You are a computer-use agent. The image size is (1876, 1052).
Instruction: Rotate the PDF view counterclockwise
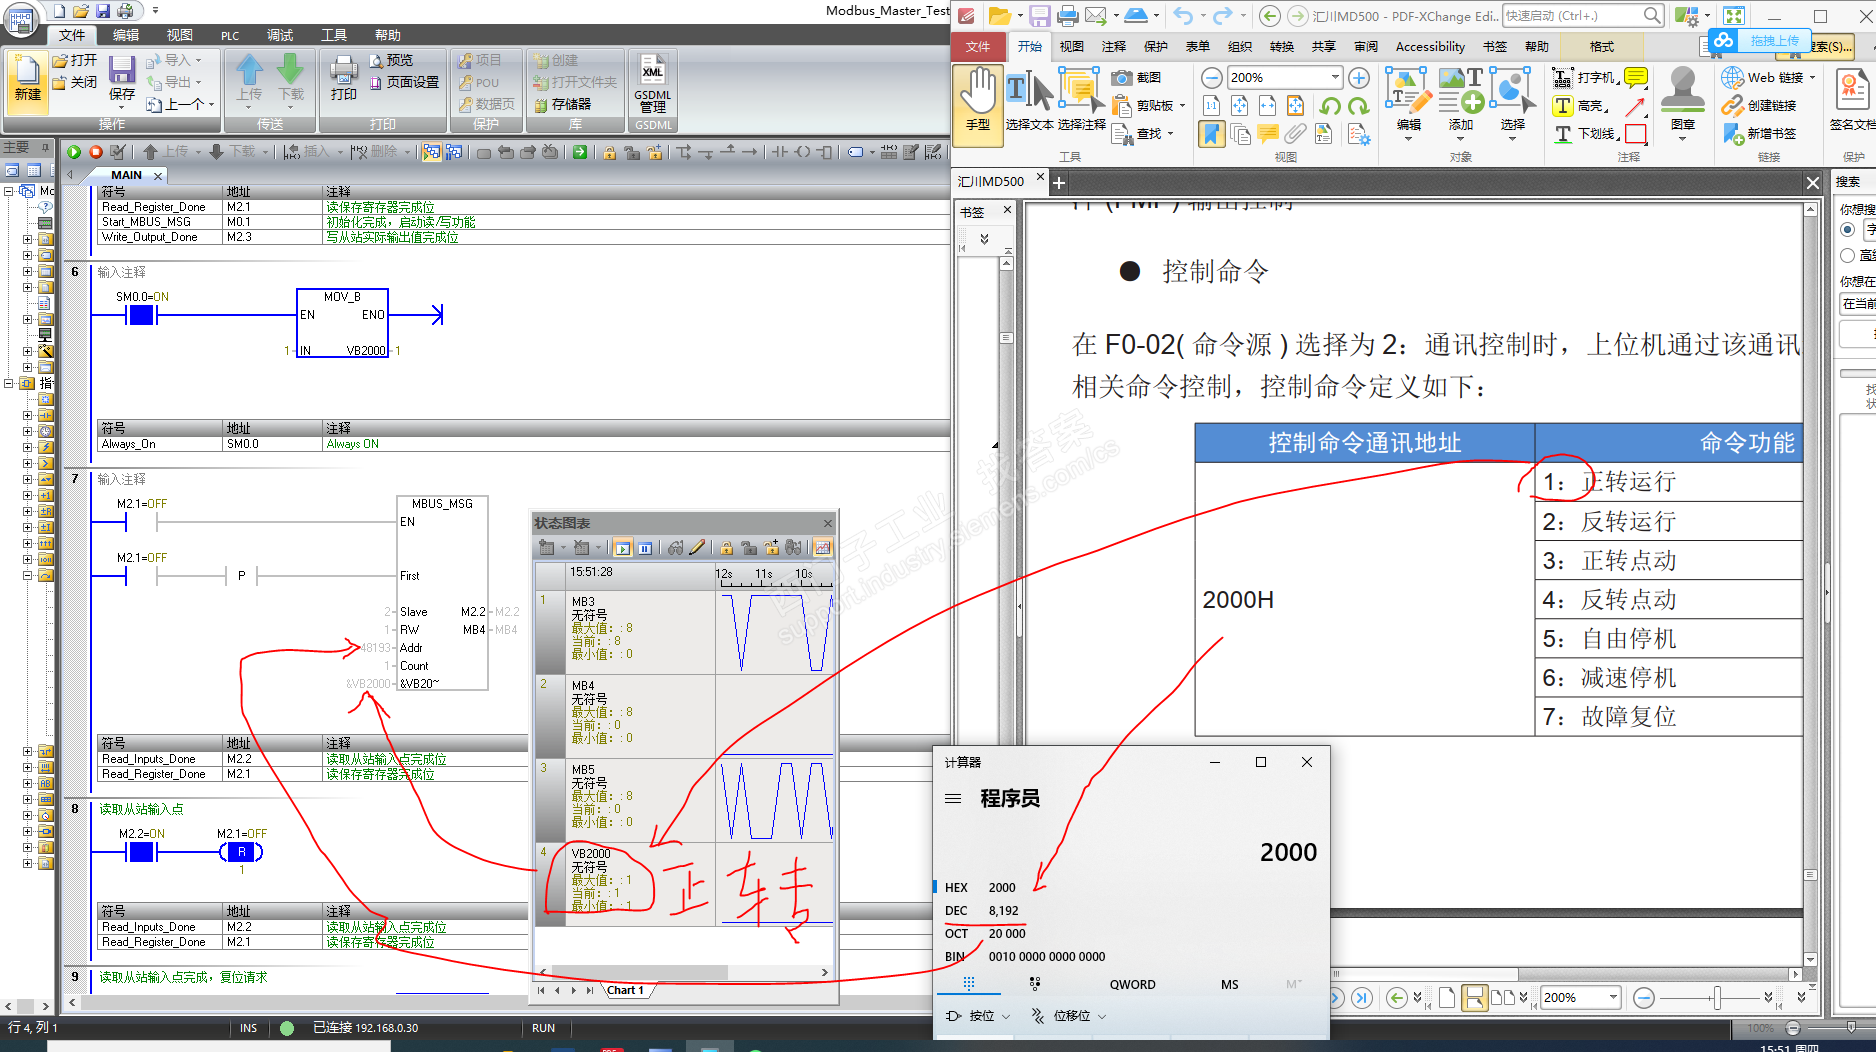pos(1330,106)
